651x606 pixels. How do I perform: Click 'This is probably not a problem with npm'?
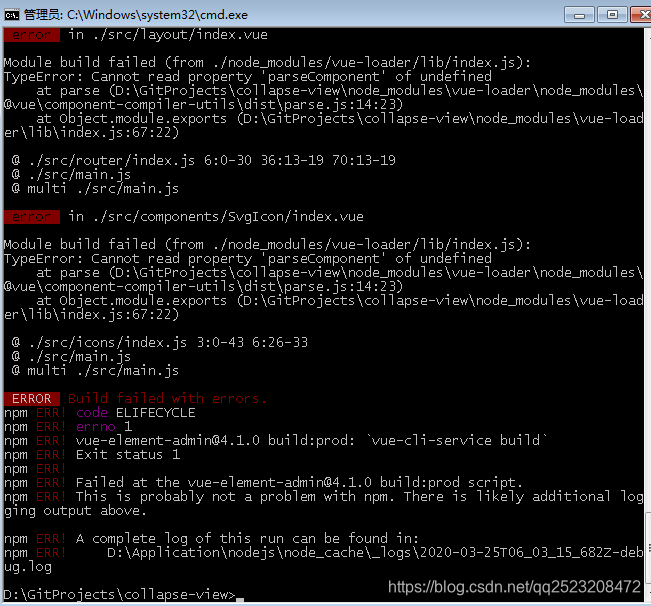coord(235,496)
